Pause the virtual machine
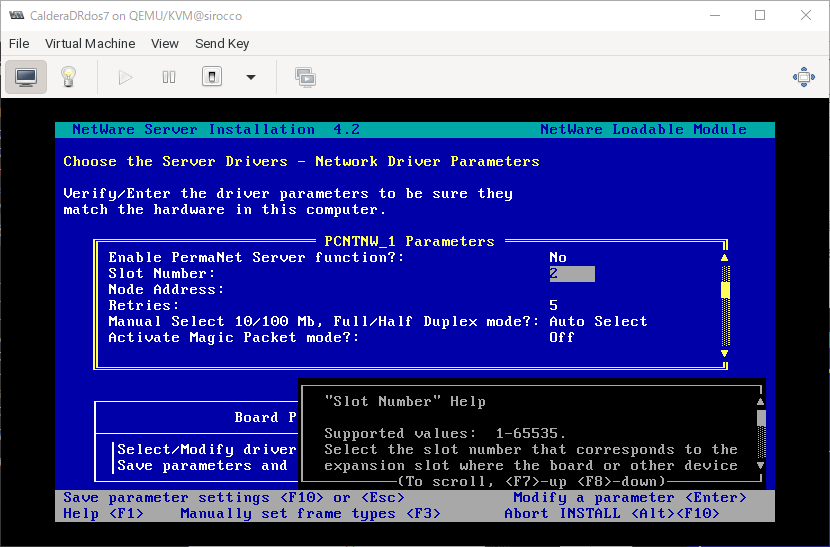830x547 pixels. (169, 77)
